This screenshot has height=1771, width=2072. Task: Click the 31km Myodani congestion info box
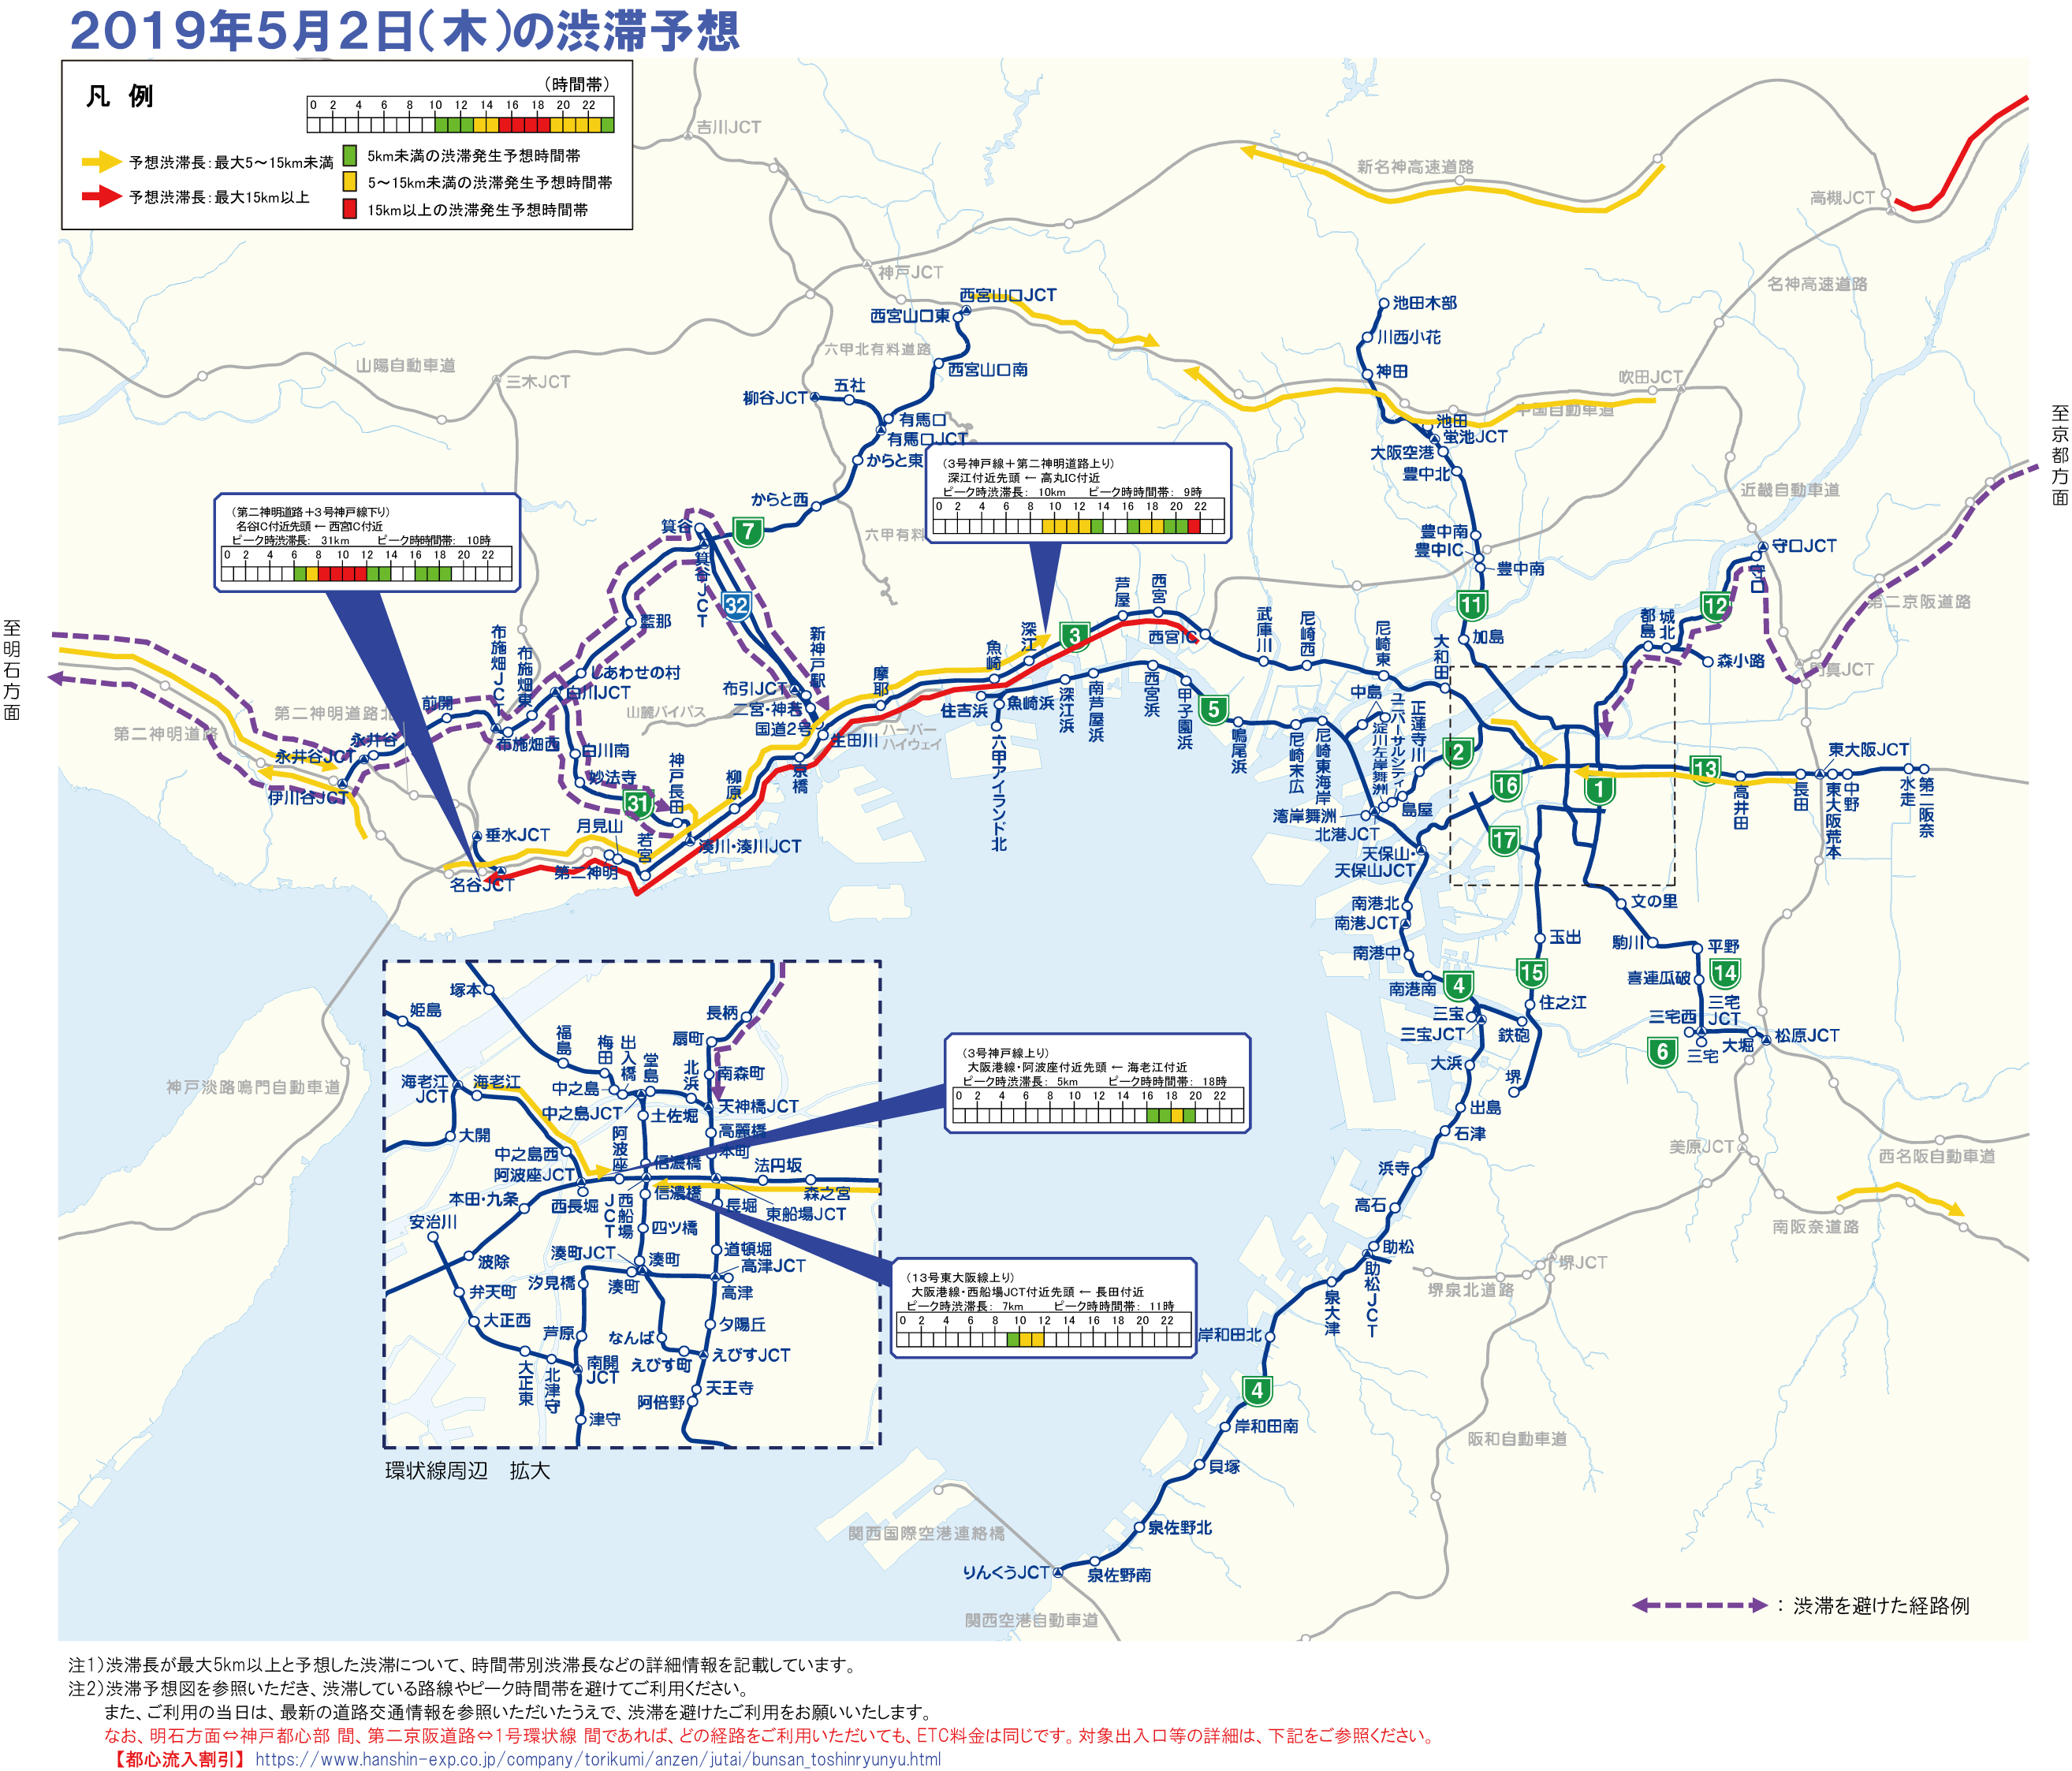(x=367, y=542)
